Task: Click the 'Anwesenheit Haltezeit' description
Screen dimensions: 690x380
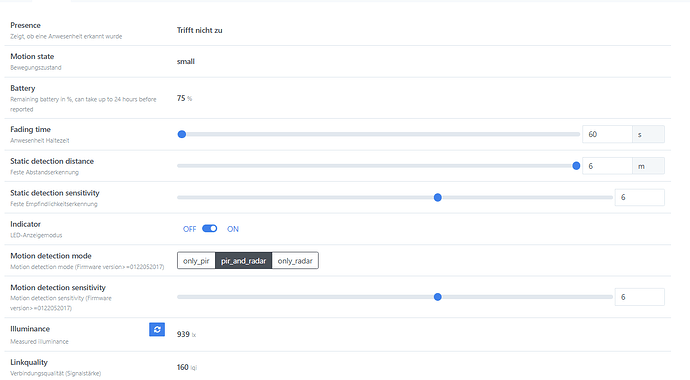Action: 40,140
